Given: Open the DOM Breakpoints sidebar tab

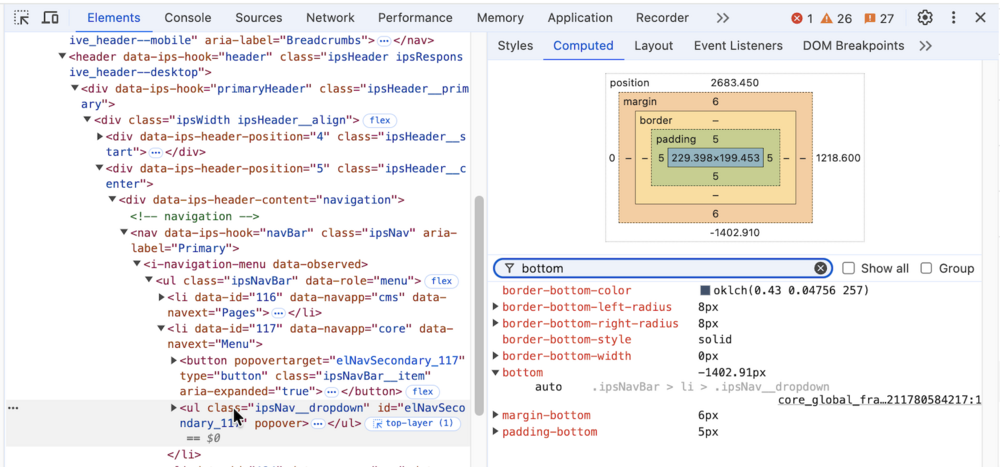Looking at the screenshot, I should click(853, 46).
